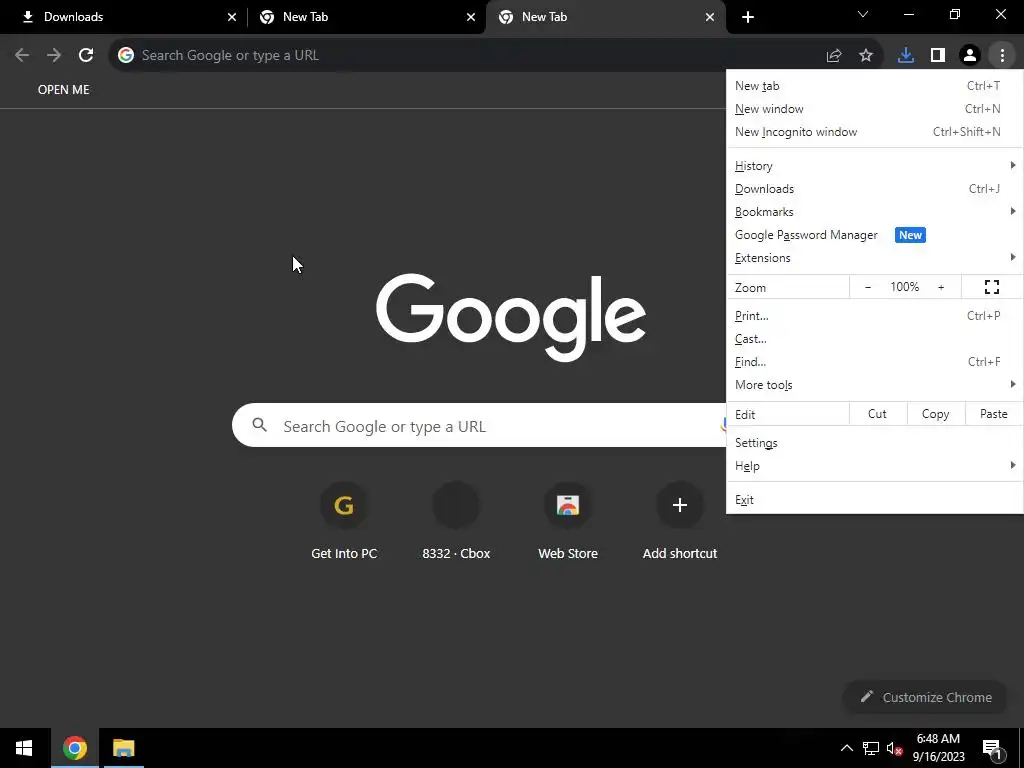Toggle the side panel icon
The height and width of the screenshot is (768, 1024).
click(938, 56)
